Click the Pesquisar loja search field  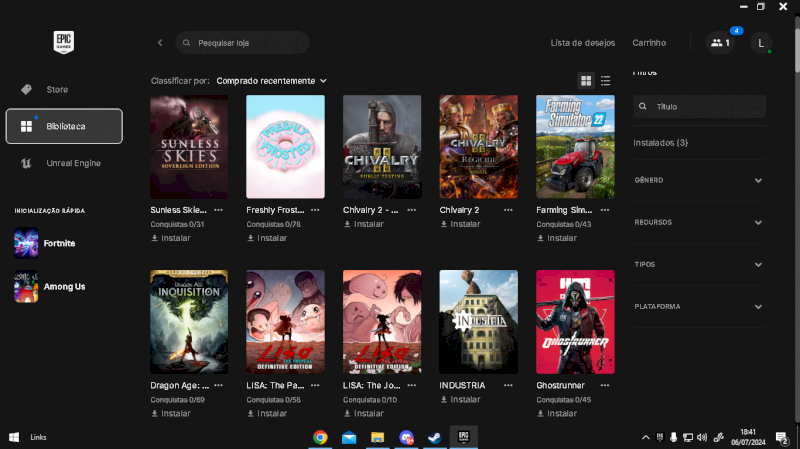point(242,43)
